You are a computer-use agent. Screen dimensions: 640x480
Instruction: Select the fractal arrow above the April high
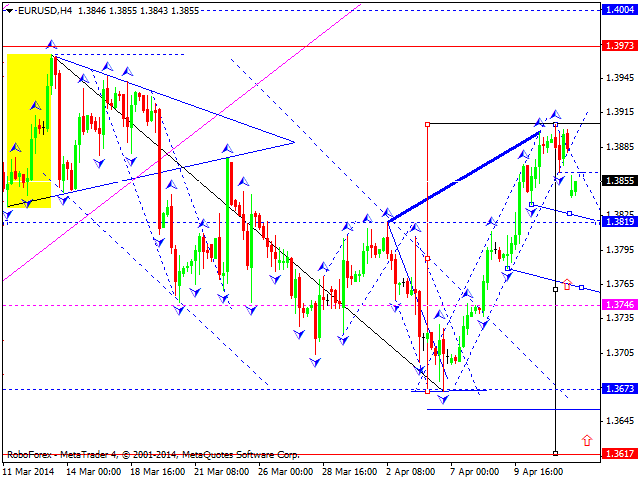click(x=555, y=115)
